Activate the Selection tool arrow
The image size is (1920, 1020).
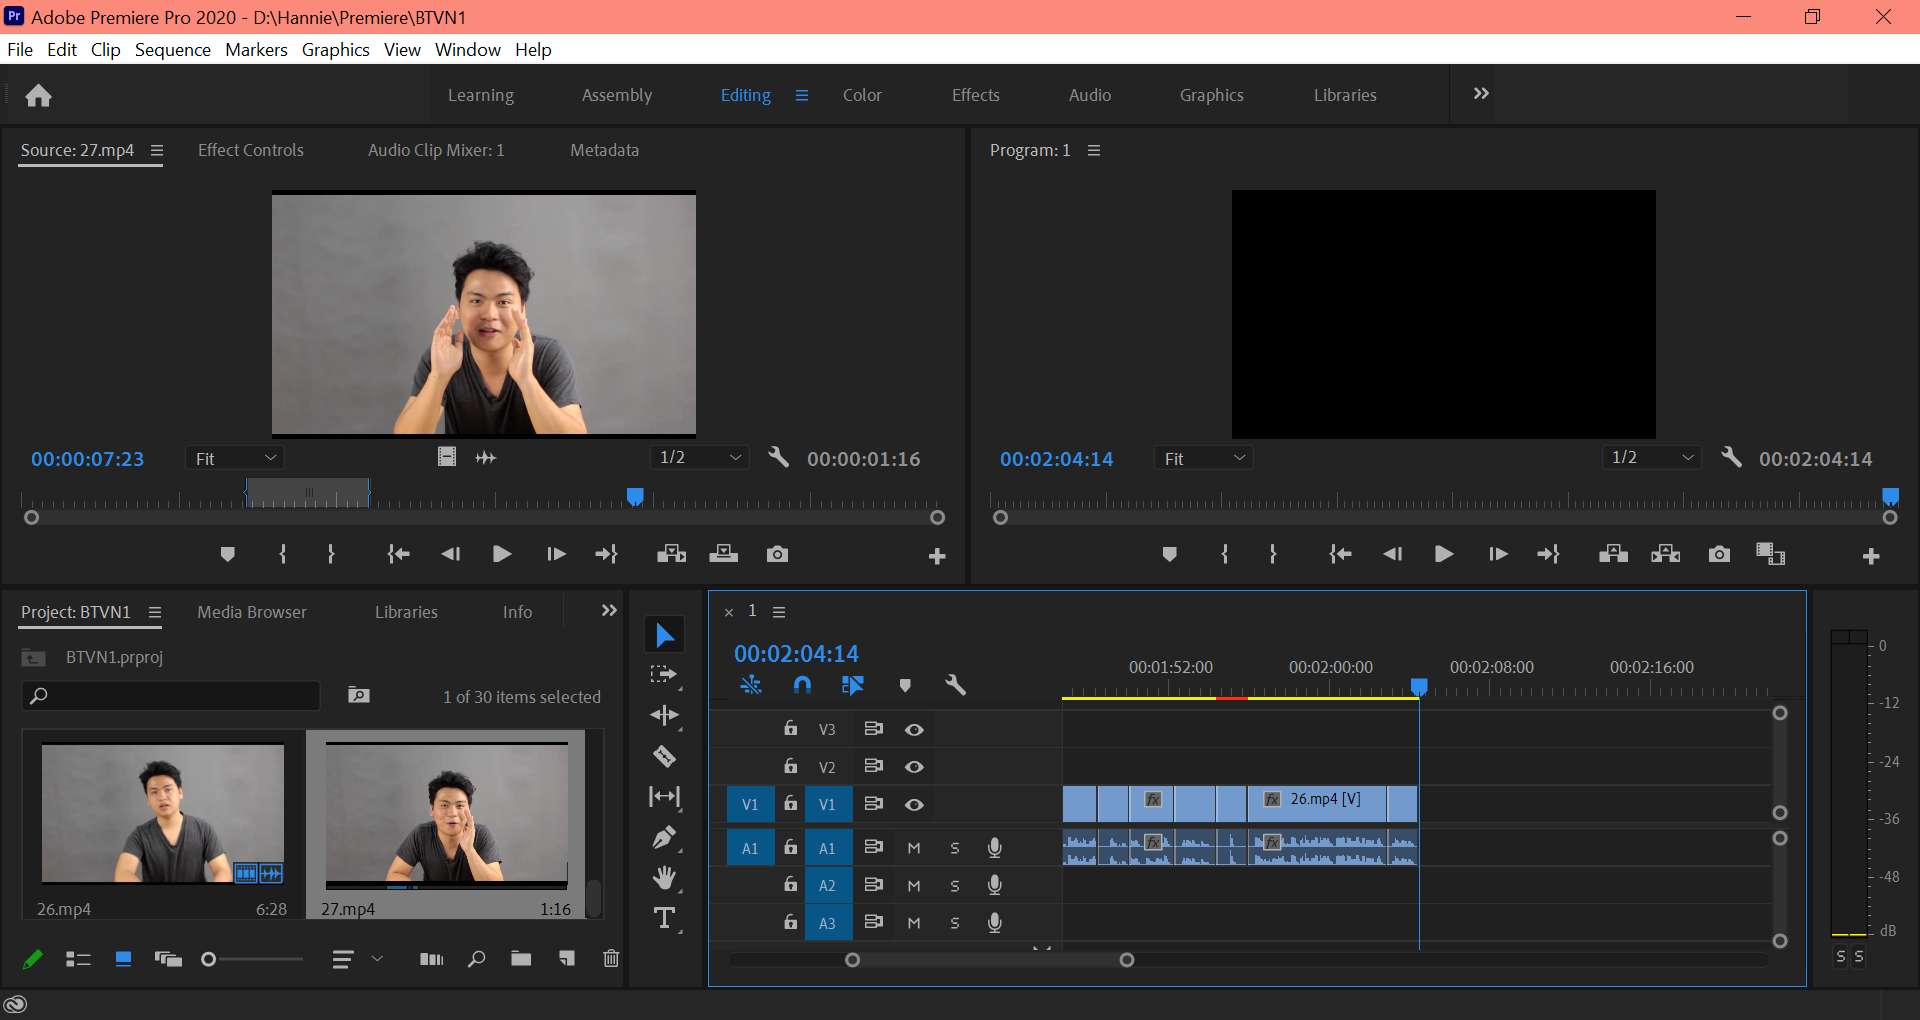click(664, 635)
